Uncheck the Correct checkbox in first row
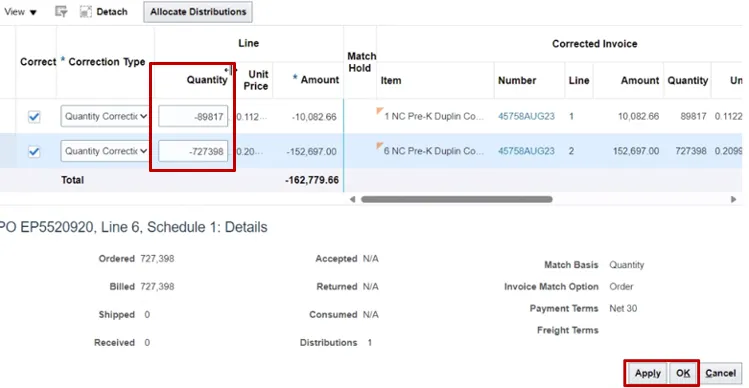 click(x=34, y=117)
